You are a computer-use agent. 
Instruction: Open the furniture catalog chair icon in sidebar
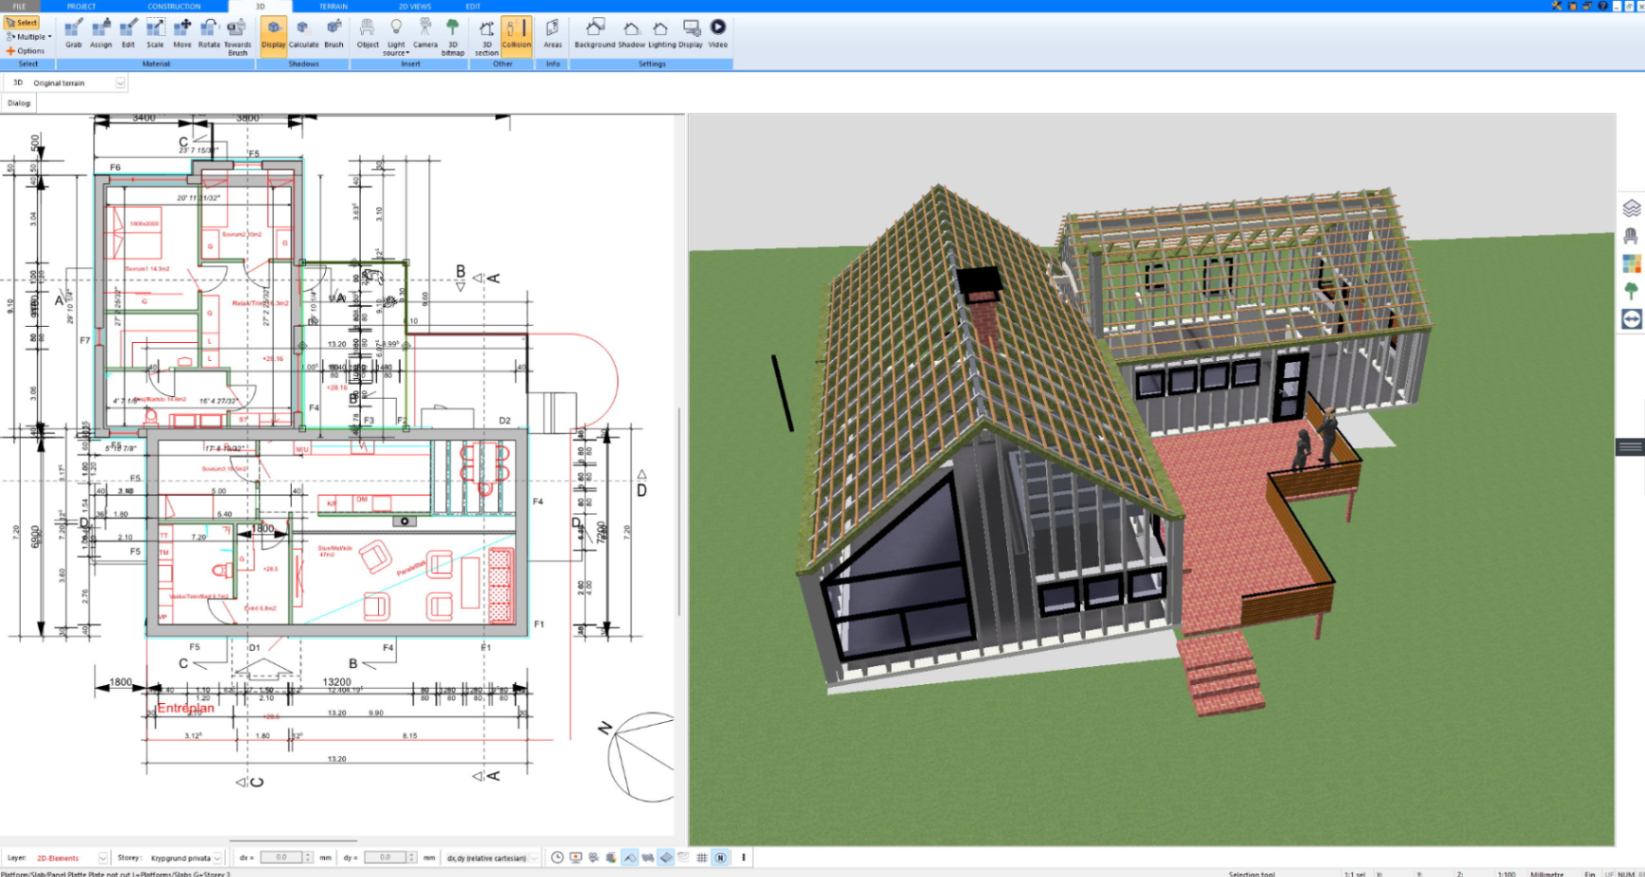tap(1631, 236)
